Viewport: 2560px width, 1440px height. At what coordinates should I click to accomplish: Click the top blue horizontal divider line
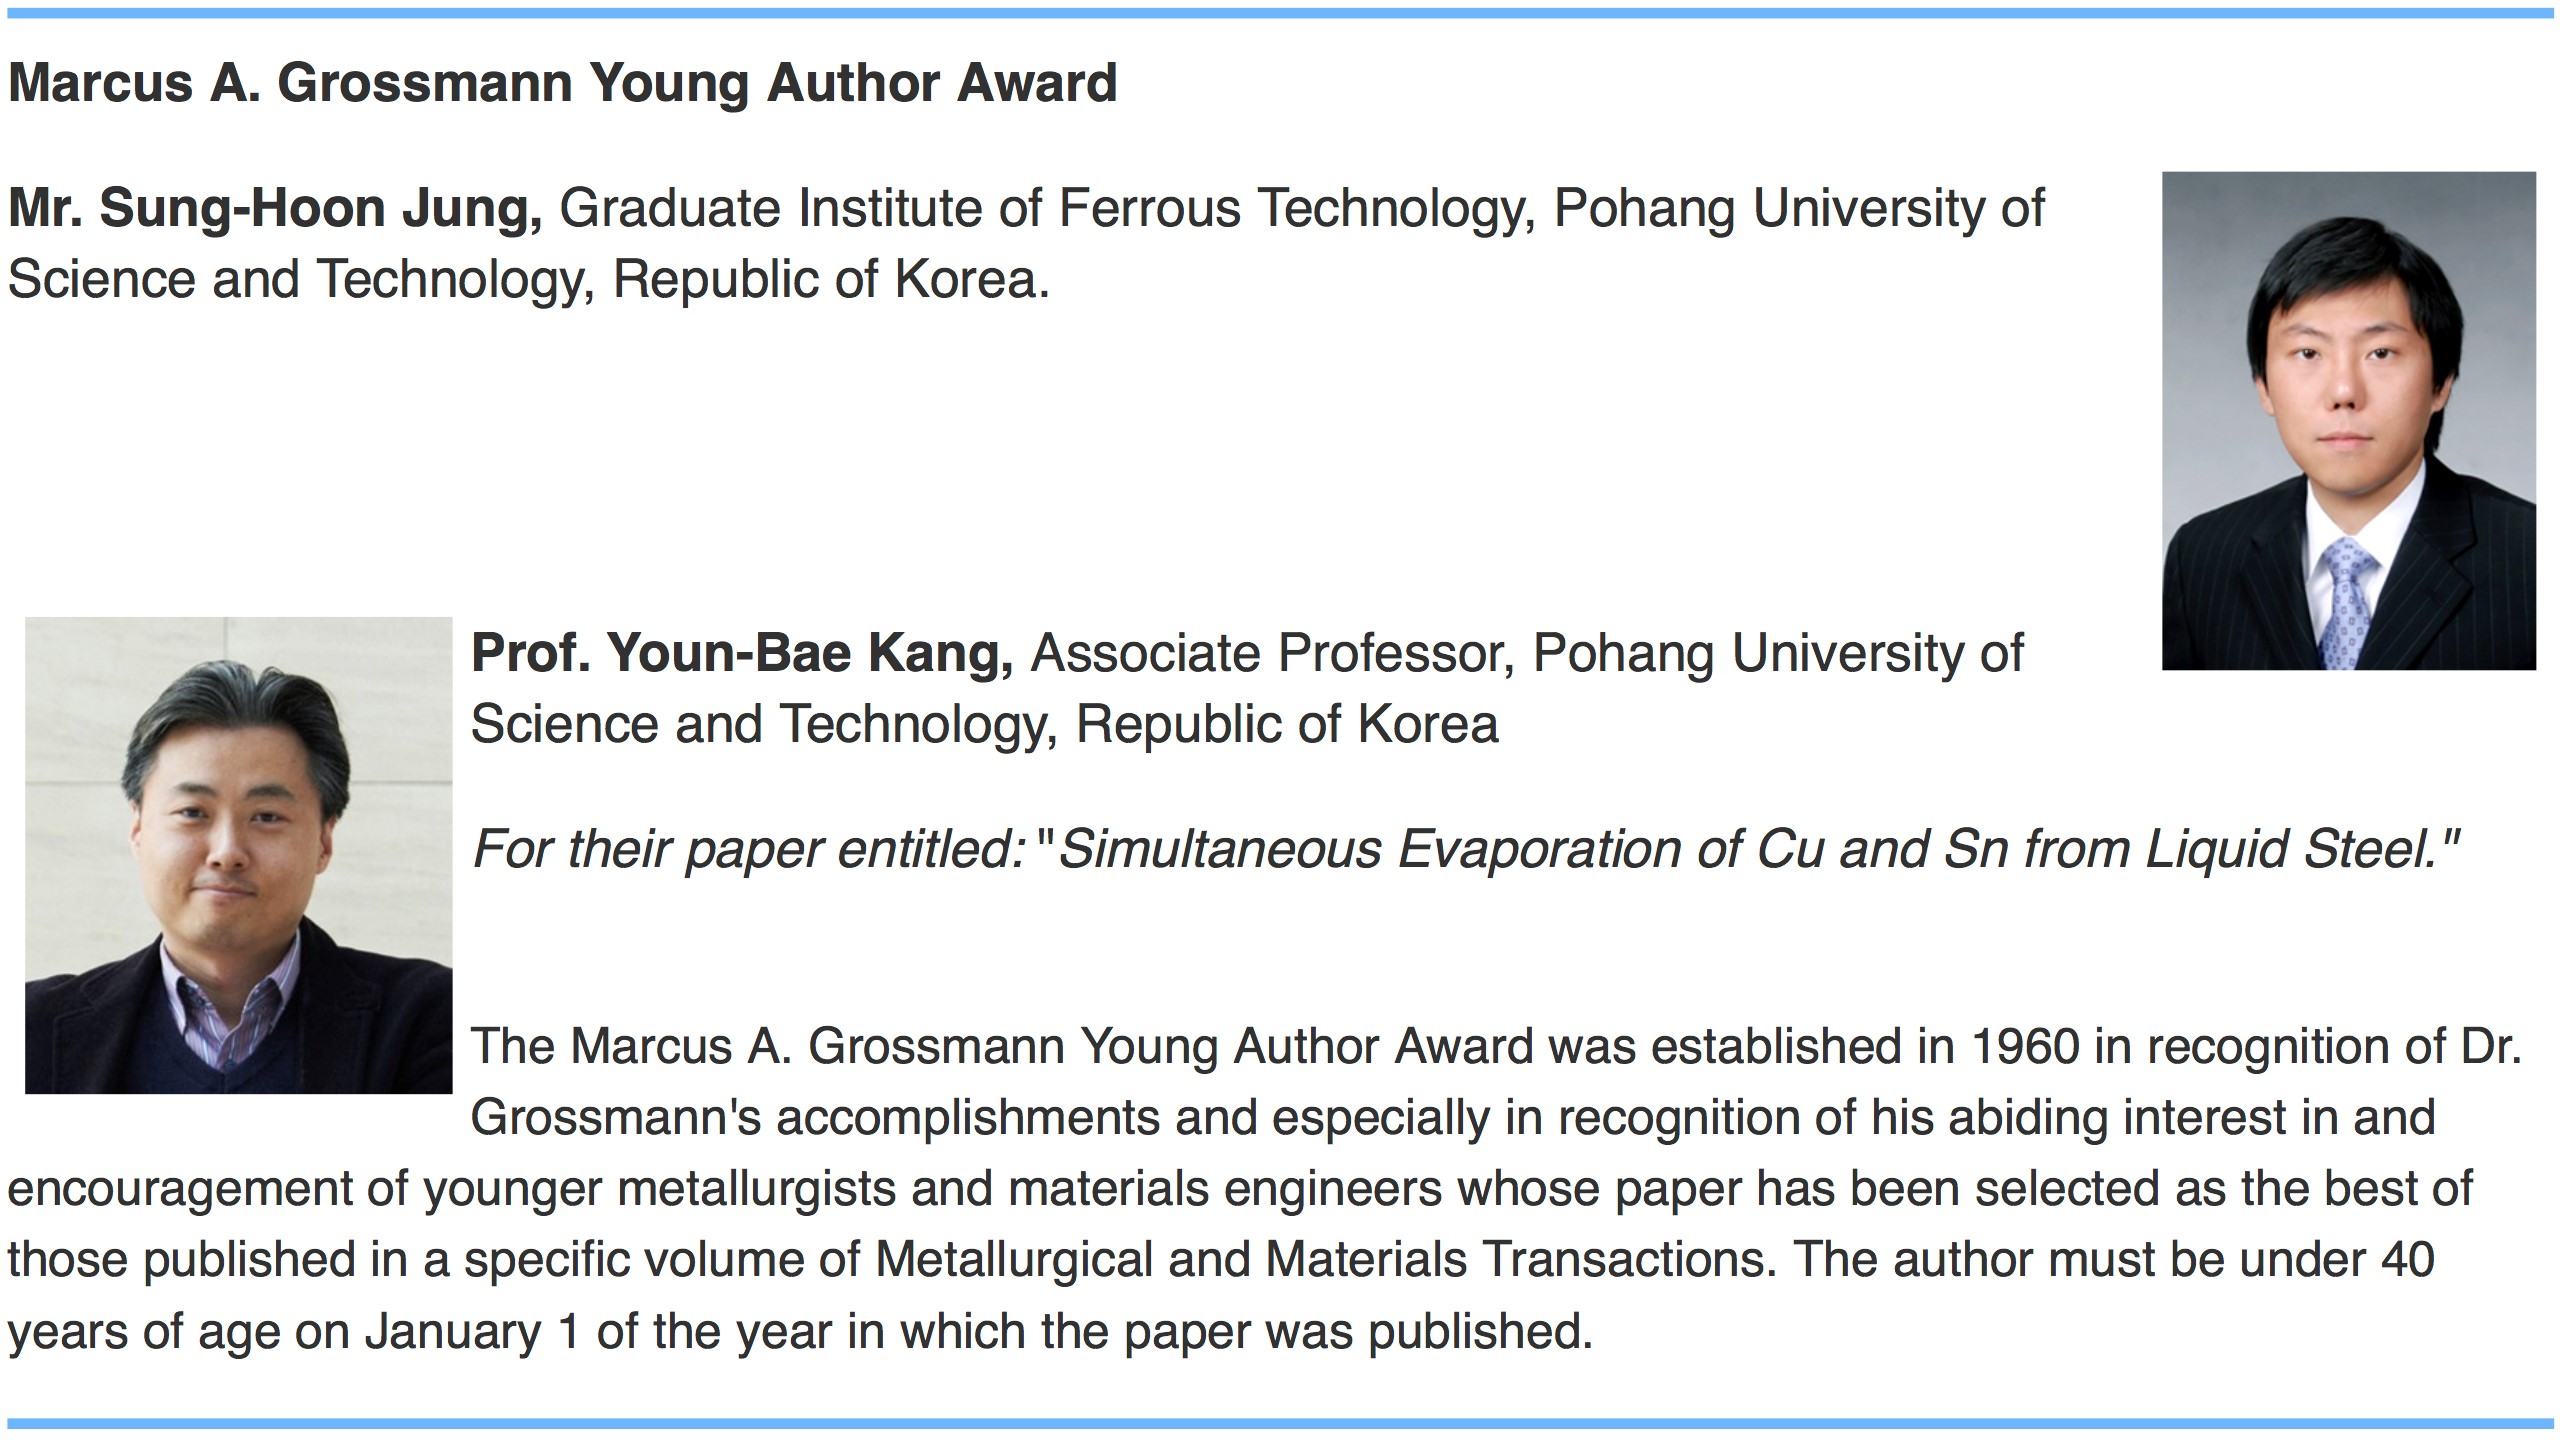(x=1280, y=14)
